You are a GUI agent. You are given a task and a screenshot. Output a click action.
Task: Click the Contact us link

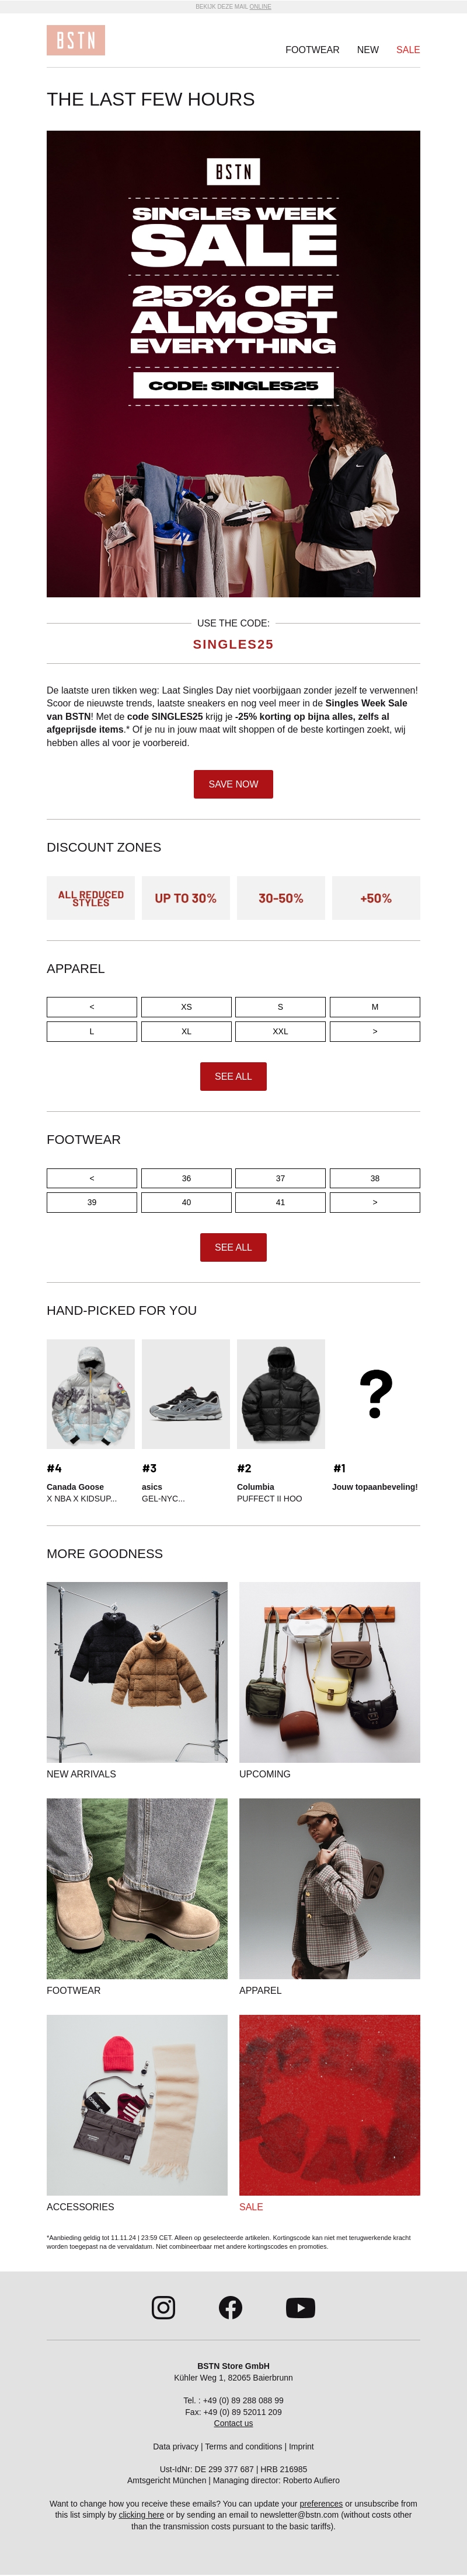pyautogui.click(x=233, y=2423)
